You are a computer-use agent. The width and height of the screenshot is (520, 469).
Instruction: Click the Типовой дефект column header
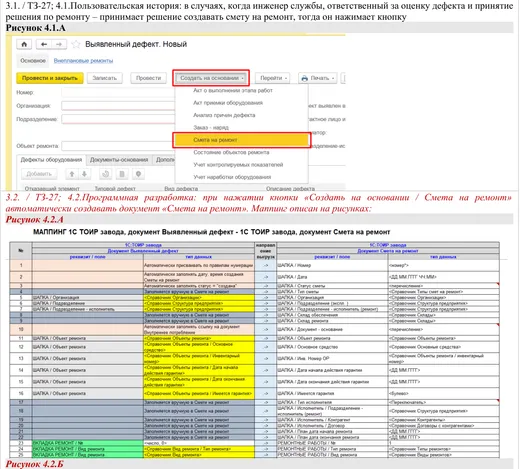pos(115,189)
